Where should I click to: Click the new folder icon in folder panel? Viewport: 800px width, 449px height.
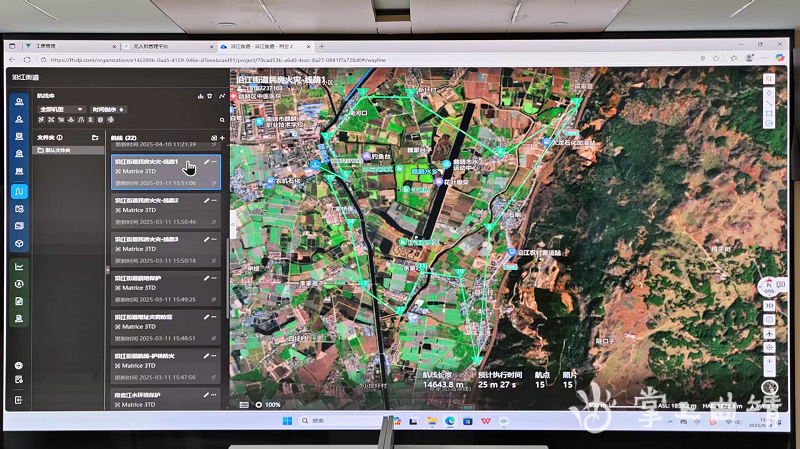[95, 137]
